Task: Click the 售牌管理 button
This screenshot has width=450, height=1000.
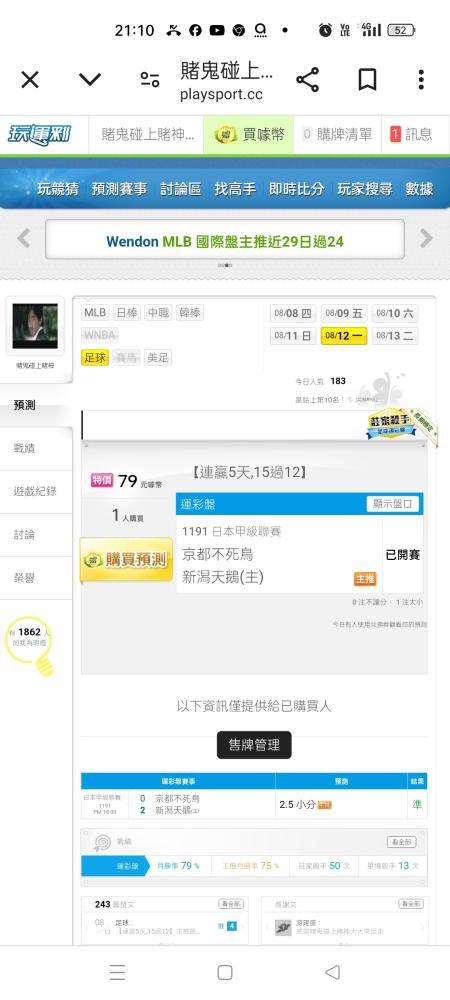Action: tap(254, 745)
